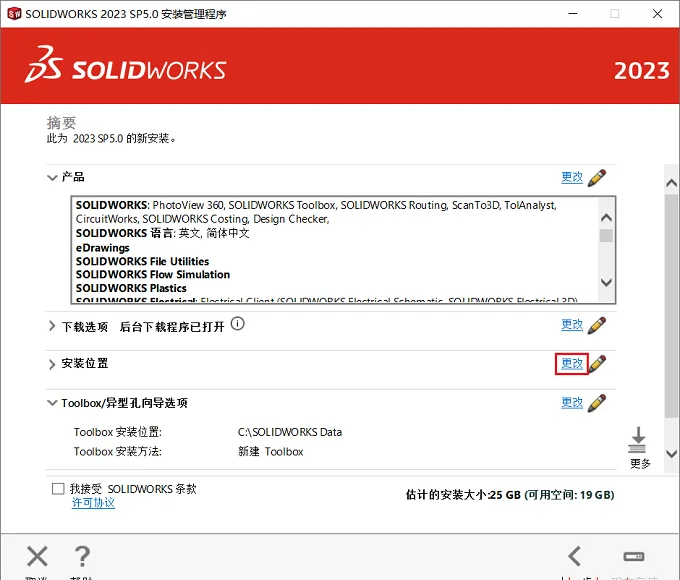Collapse the Toolbox/异型孔向导选项 section
The image size is (680, 580).
pyautogui.click(x=52, y=403)
